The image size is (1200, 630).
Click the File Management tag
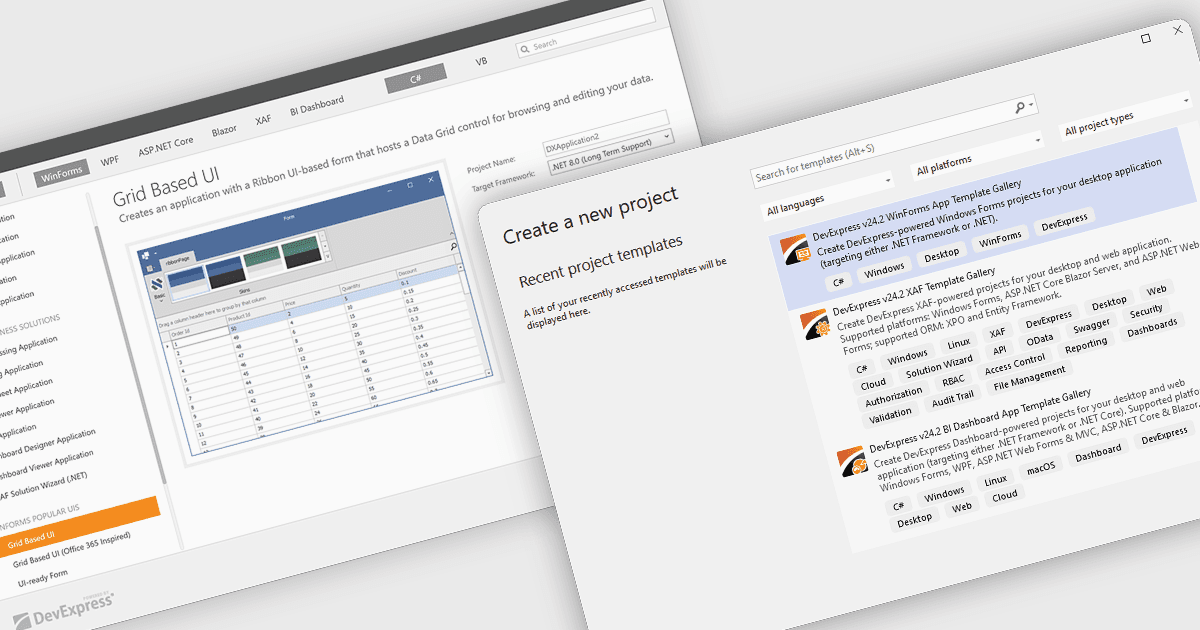coord(1029,378)
